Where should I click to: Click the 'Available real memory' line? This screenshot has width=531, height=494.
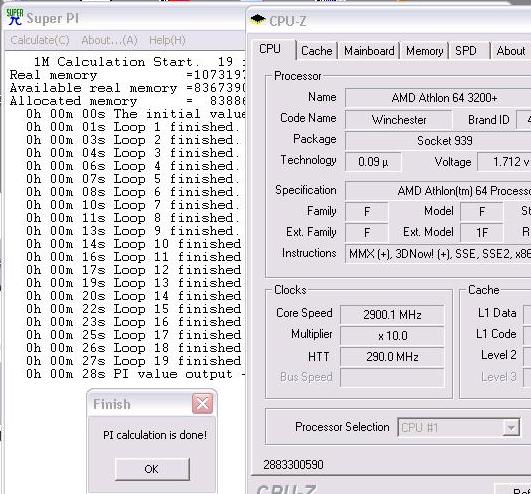click(x=127, y=88)
